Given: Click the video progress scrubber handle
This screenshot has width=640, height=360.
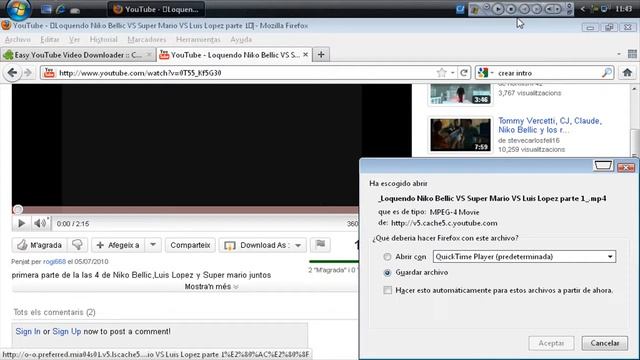Looking at the screenshot, I should 18,210.
